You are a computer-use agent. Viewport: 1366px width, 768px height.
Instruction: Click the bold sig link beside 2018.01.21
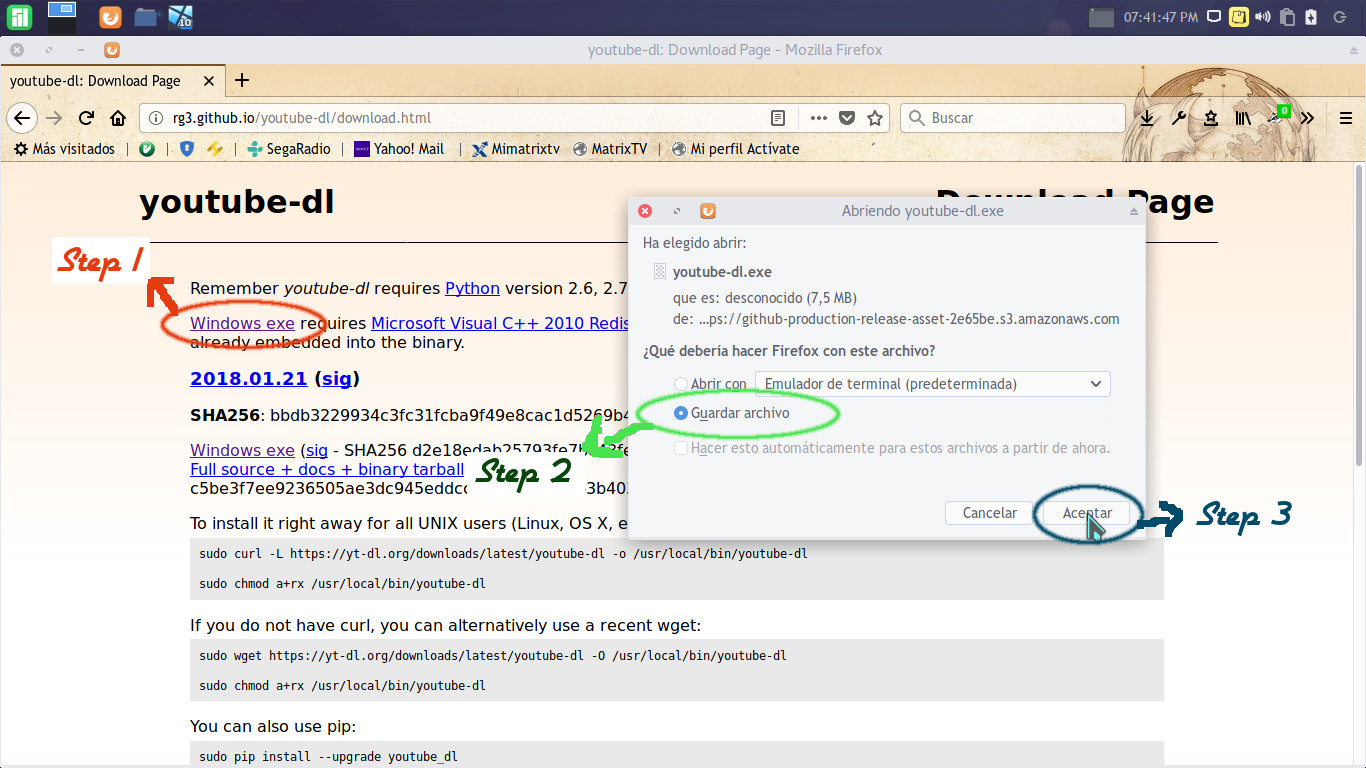click(336, 379)
